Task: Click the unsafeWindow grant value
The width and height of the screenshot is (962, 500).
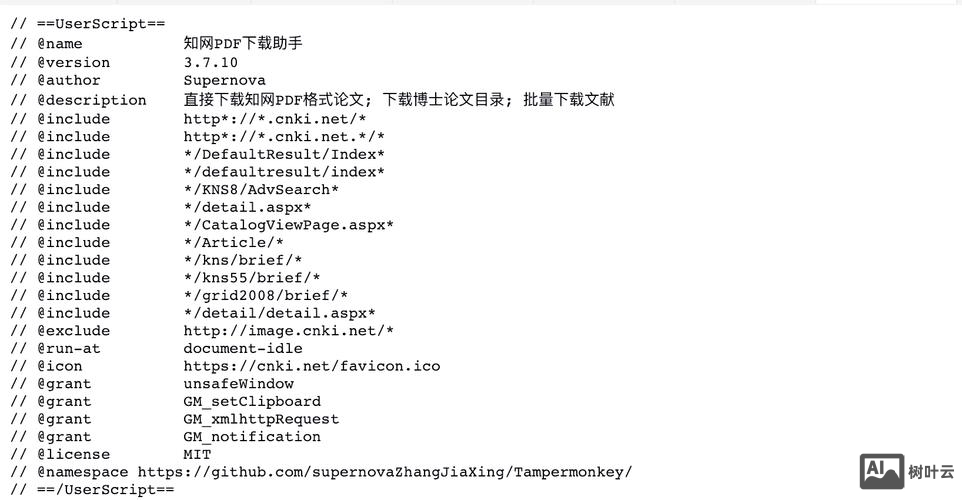Action: 239,384
